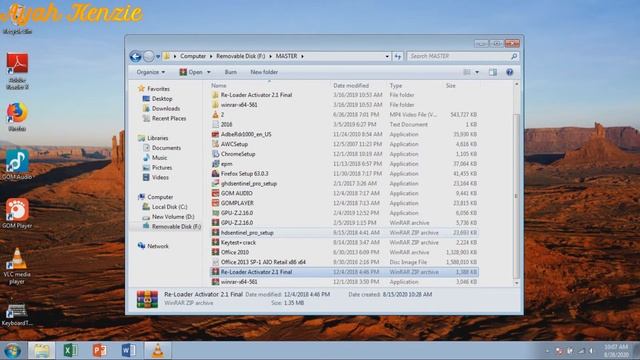Open the Organize dropdown menu
Viewport: 640px width, 360px height.
(151, 72)
